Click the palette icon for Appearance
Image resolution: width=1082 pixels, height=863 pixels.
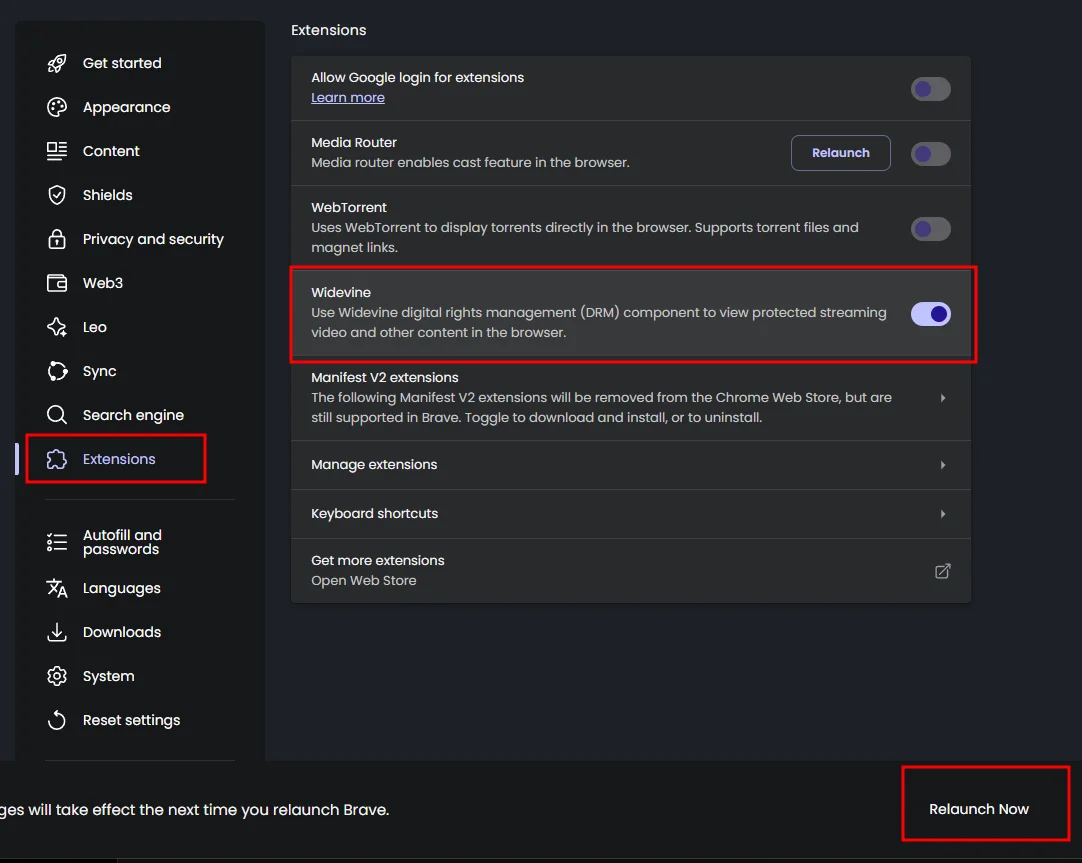(x=57, y=107)
